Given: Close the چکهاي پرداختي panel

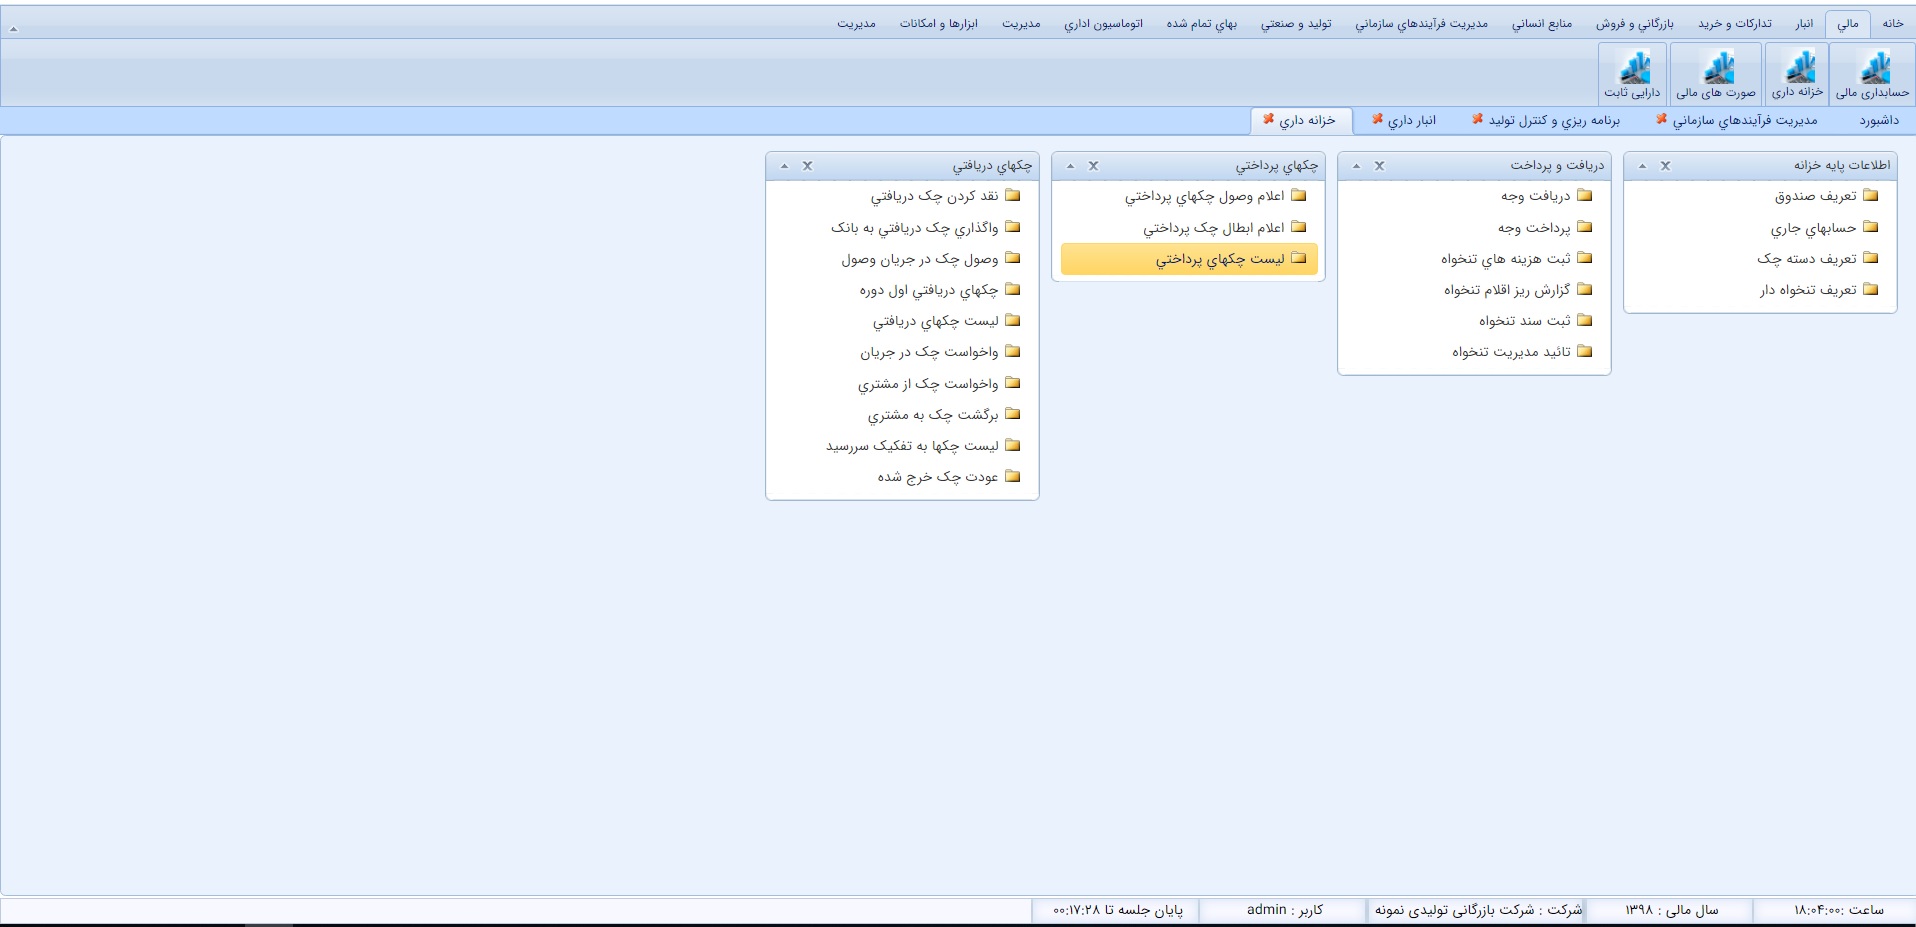Looking at the screenshot, I should pyautogui.click(x=1093, y=166).
